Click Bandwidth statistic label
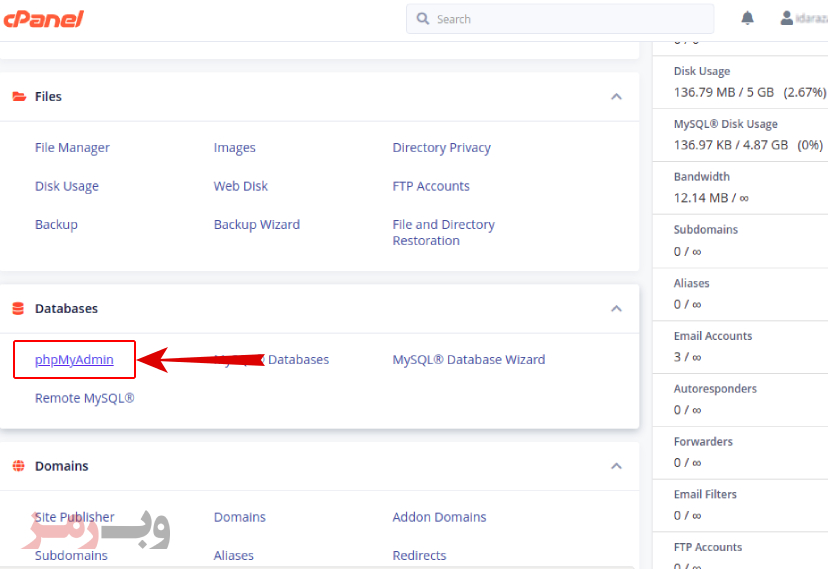This screenshot has width=828, height=569. point(702,177)
